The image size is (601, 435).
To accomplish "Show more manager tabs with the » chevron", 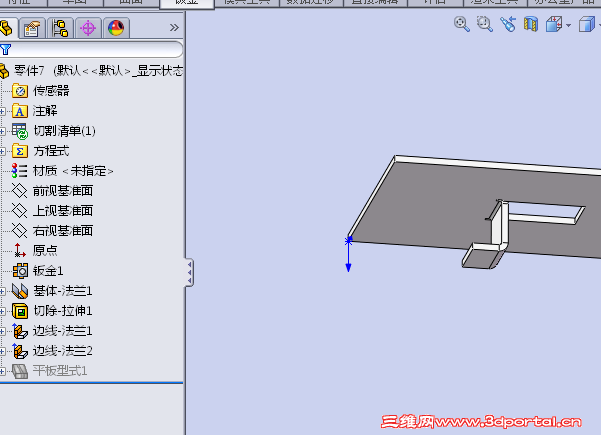I will click(174, 28).
